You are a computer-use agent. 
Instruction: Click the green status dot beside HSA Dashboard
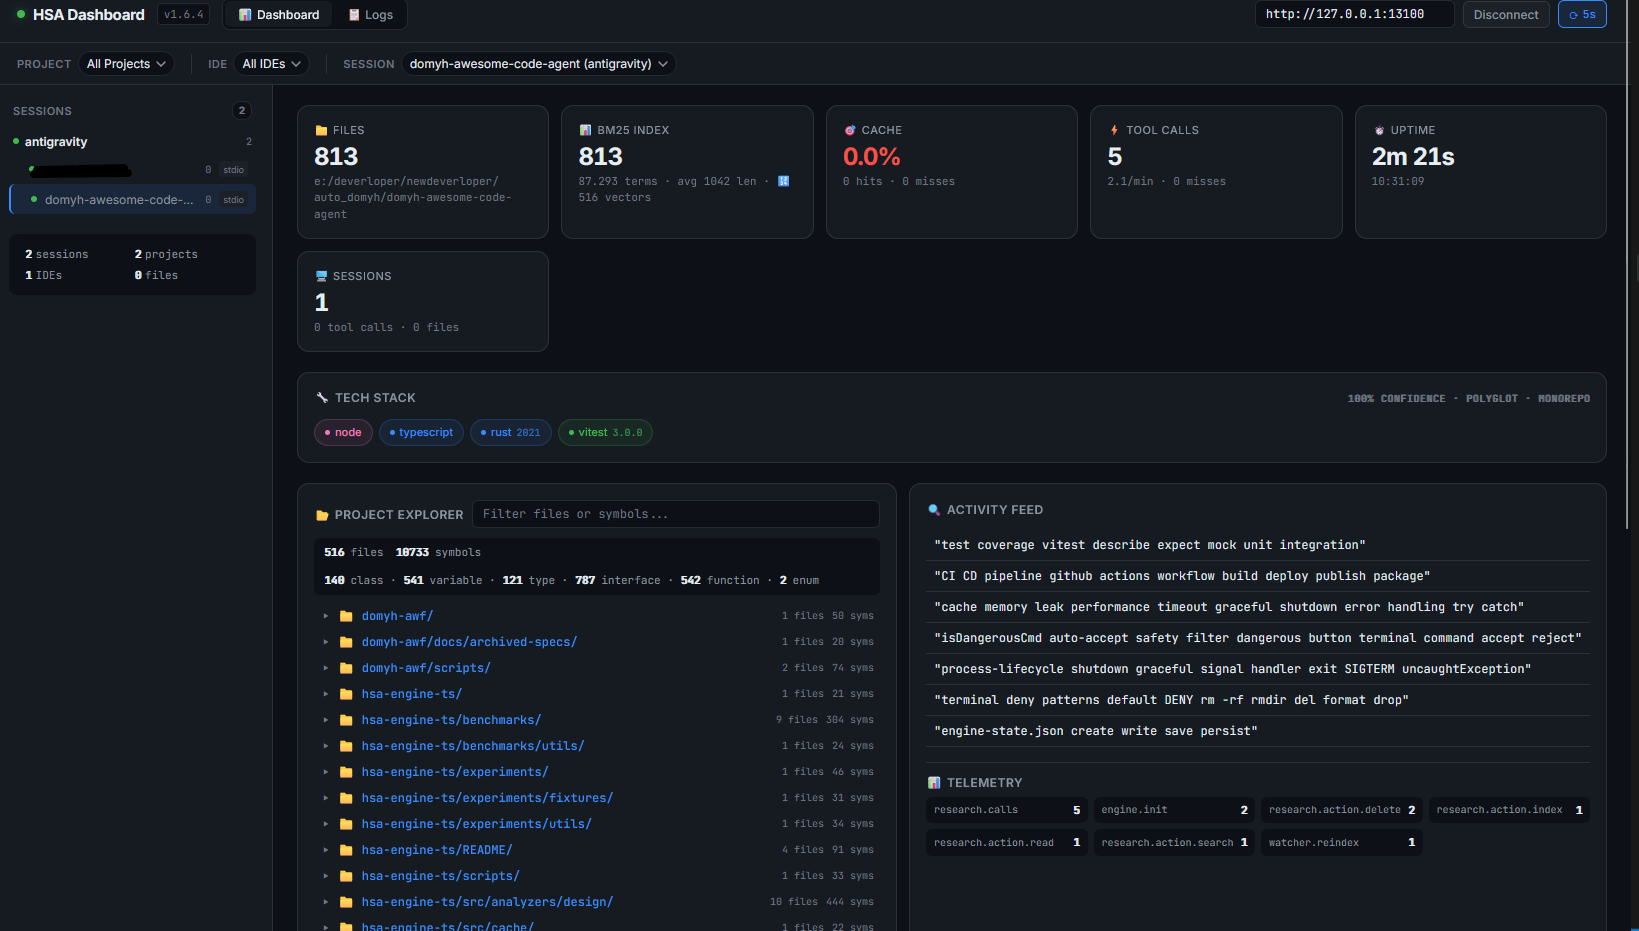(21, 14)
